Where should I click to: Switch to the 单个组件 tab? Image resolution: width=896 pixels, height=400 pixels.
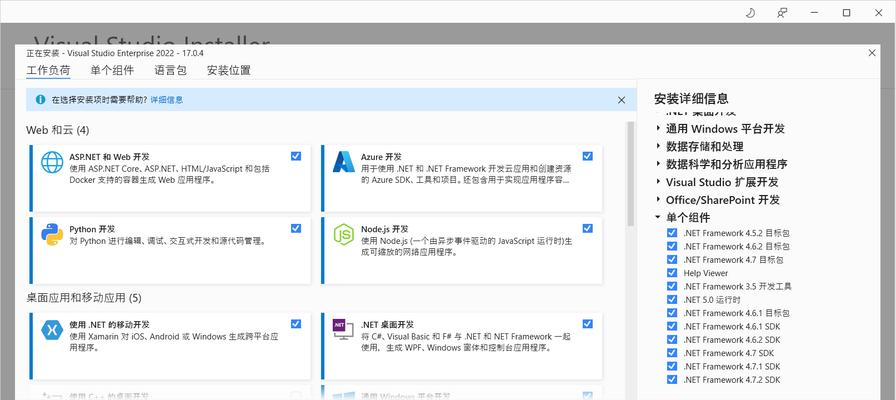tap(112, 71)
